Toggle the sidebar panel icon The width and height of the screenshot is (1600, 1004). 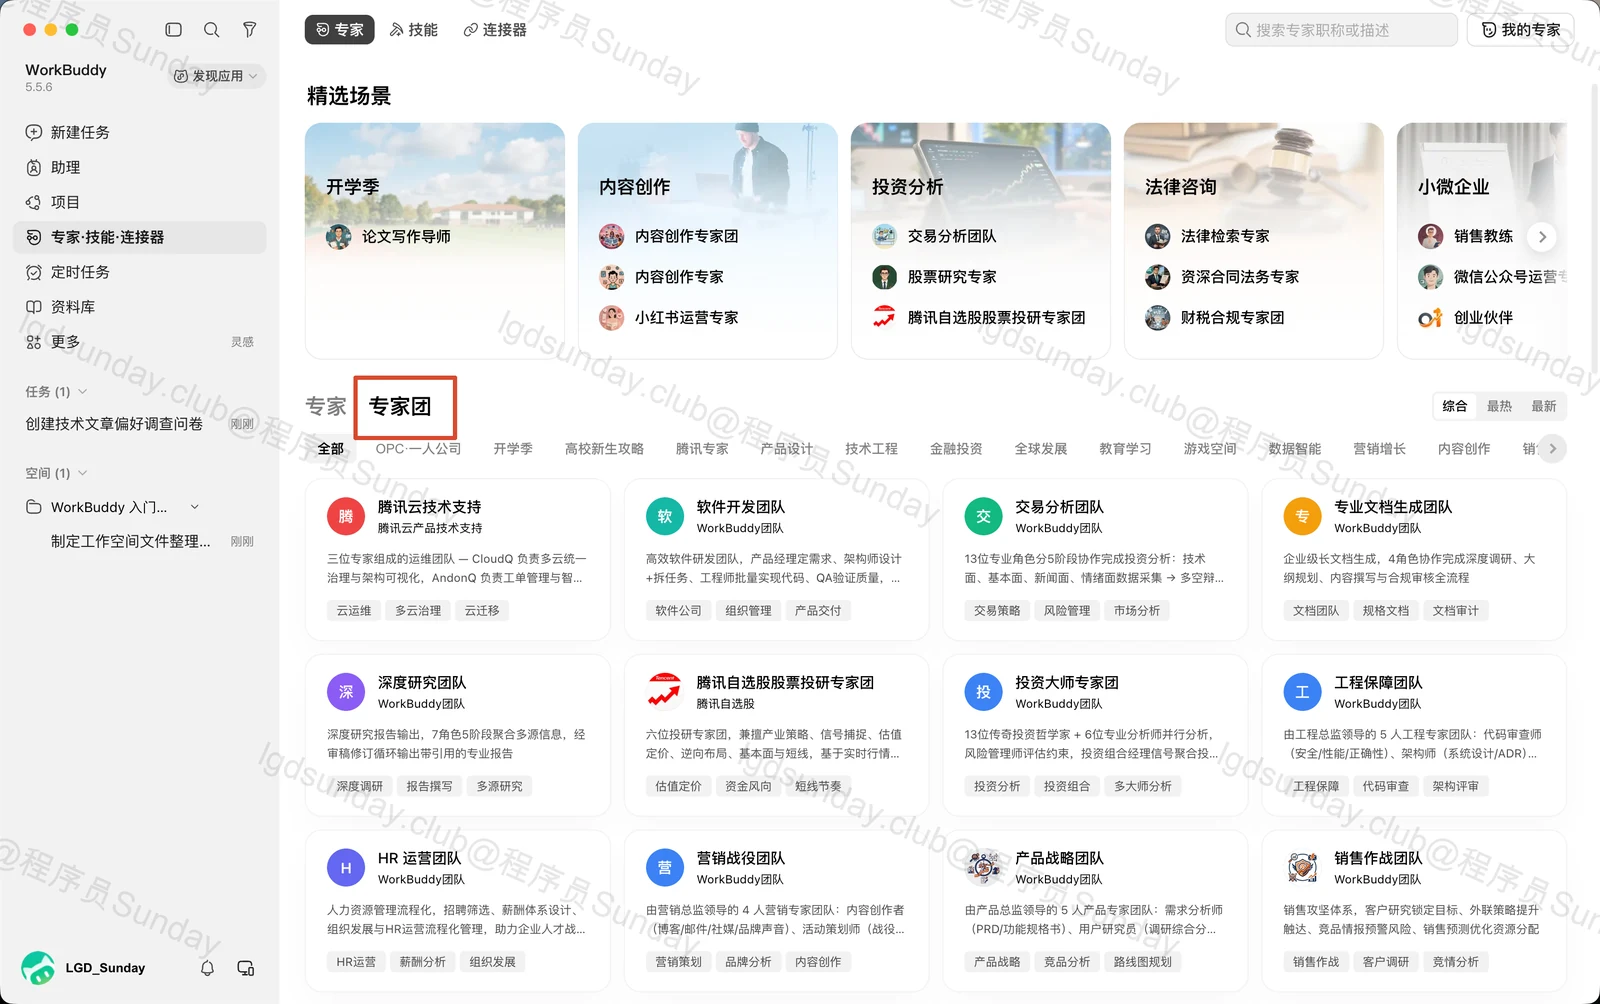point(174,30)
